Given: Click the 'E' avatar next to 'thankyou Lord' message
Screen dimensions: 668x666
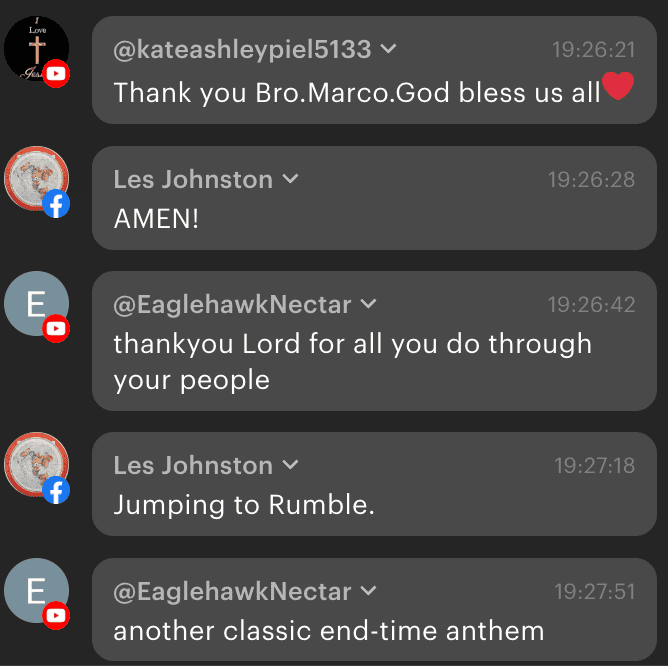Looking at the screenshot, I should tap(35, 302).
